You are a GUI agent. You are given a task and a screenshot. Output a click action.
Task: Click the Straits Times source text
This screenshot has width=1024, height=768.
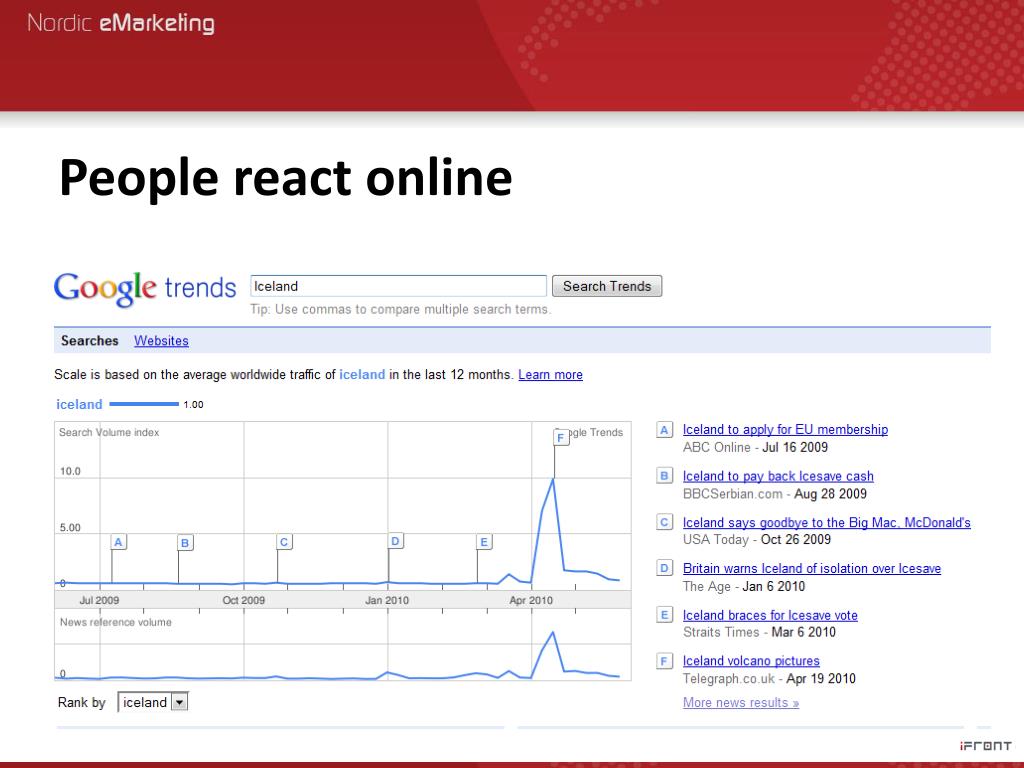tap(721, 632)
